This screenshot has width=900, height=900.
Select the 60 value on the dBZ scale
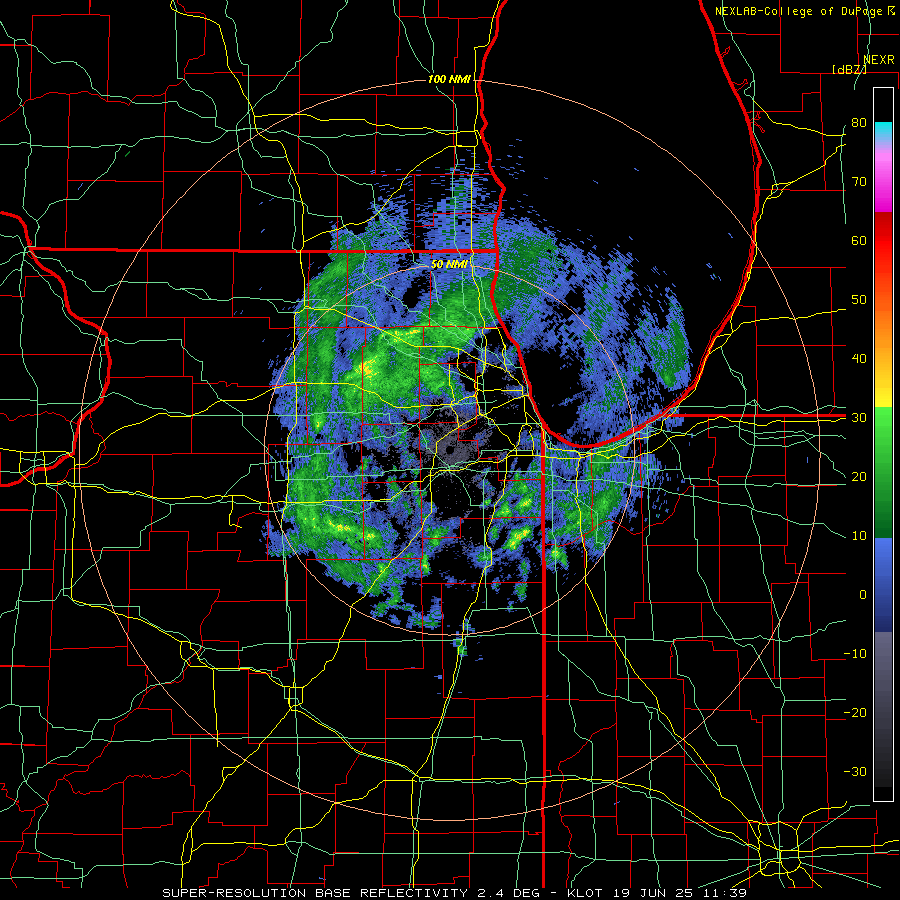[859, 240]
